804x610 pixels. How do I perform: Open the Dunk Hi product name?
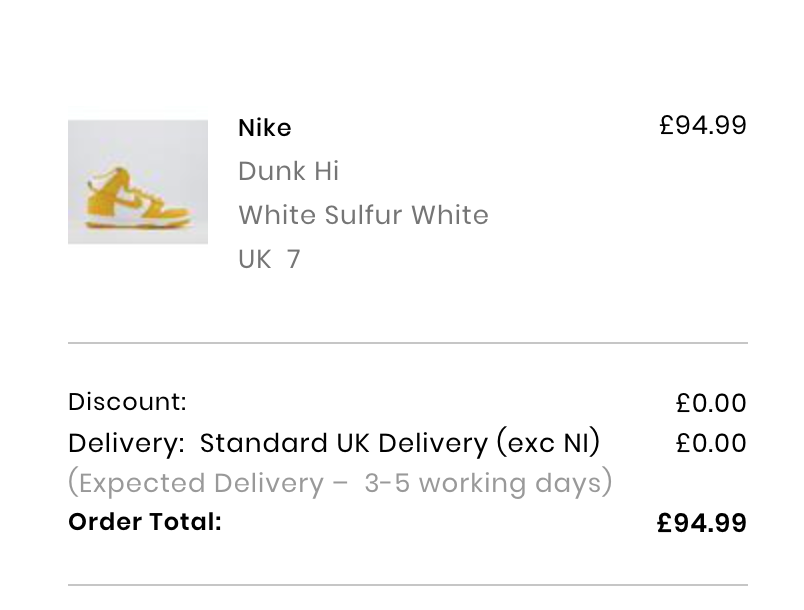point(289,171)
